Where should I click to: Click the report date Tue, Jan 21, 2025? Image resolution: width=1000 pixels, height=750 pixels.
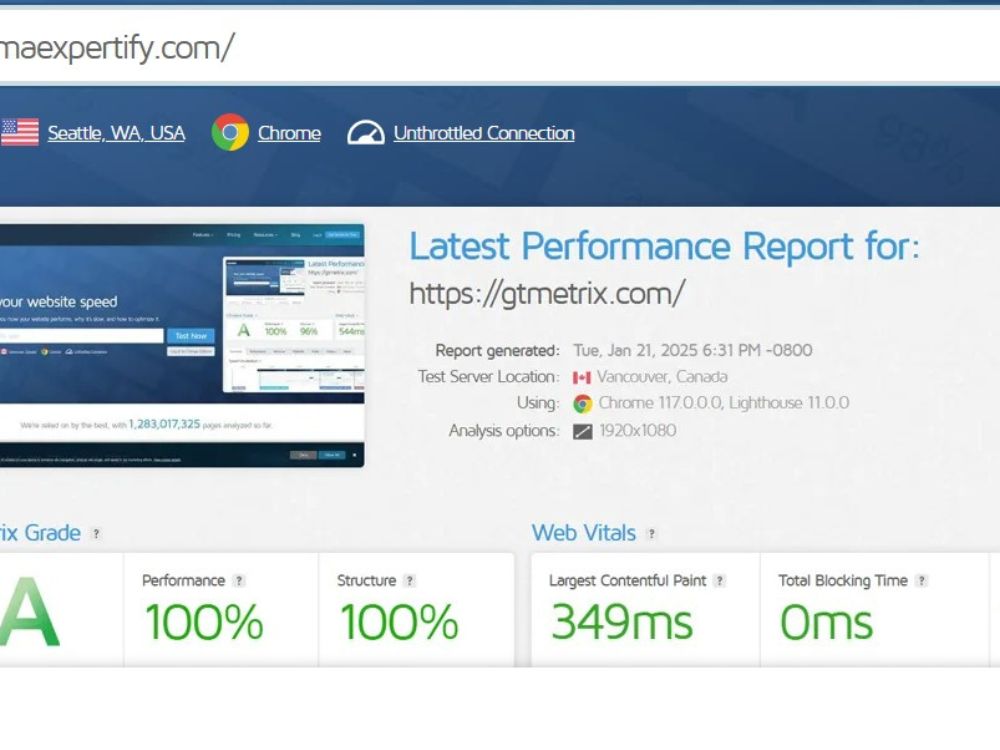[x=693, y=350]
